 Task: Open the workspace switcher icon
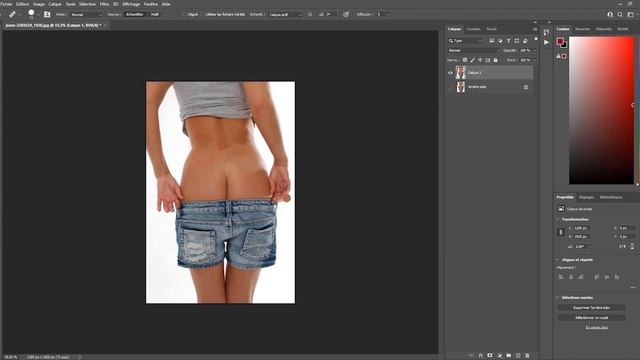click(631, 14)
